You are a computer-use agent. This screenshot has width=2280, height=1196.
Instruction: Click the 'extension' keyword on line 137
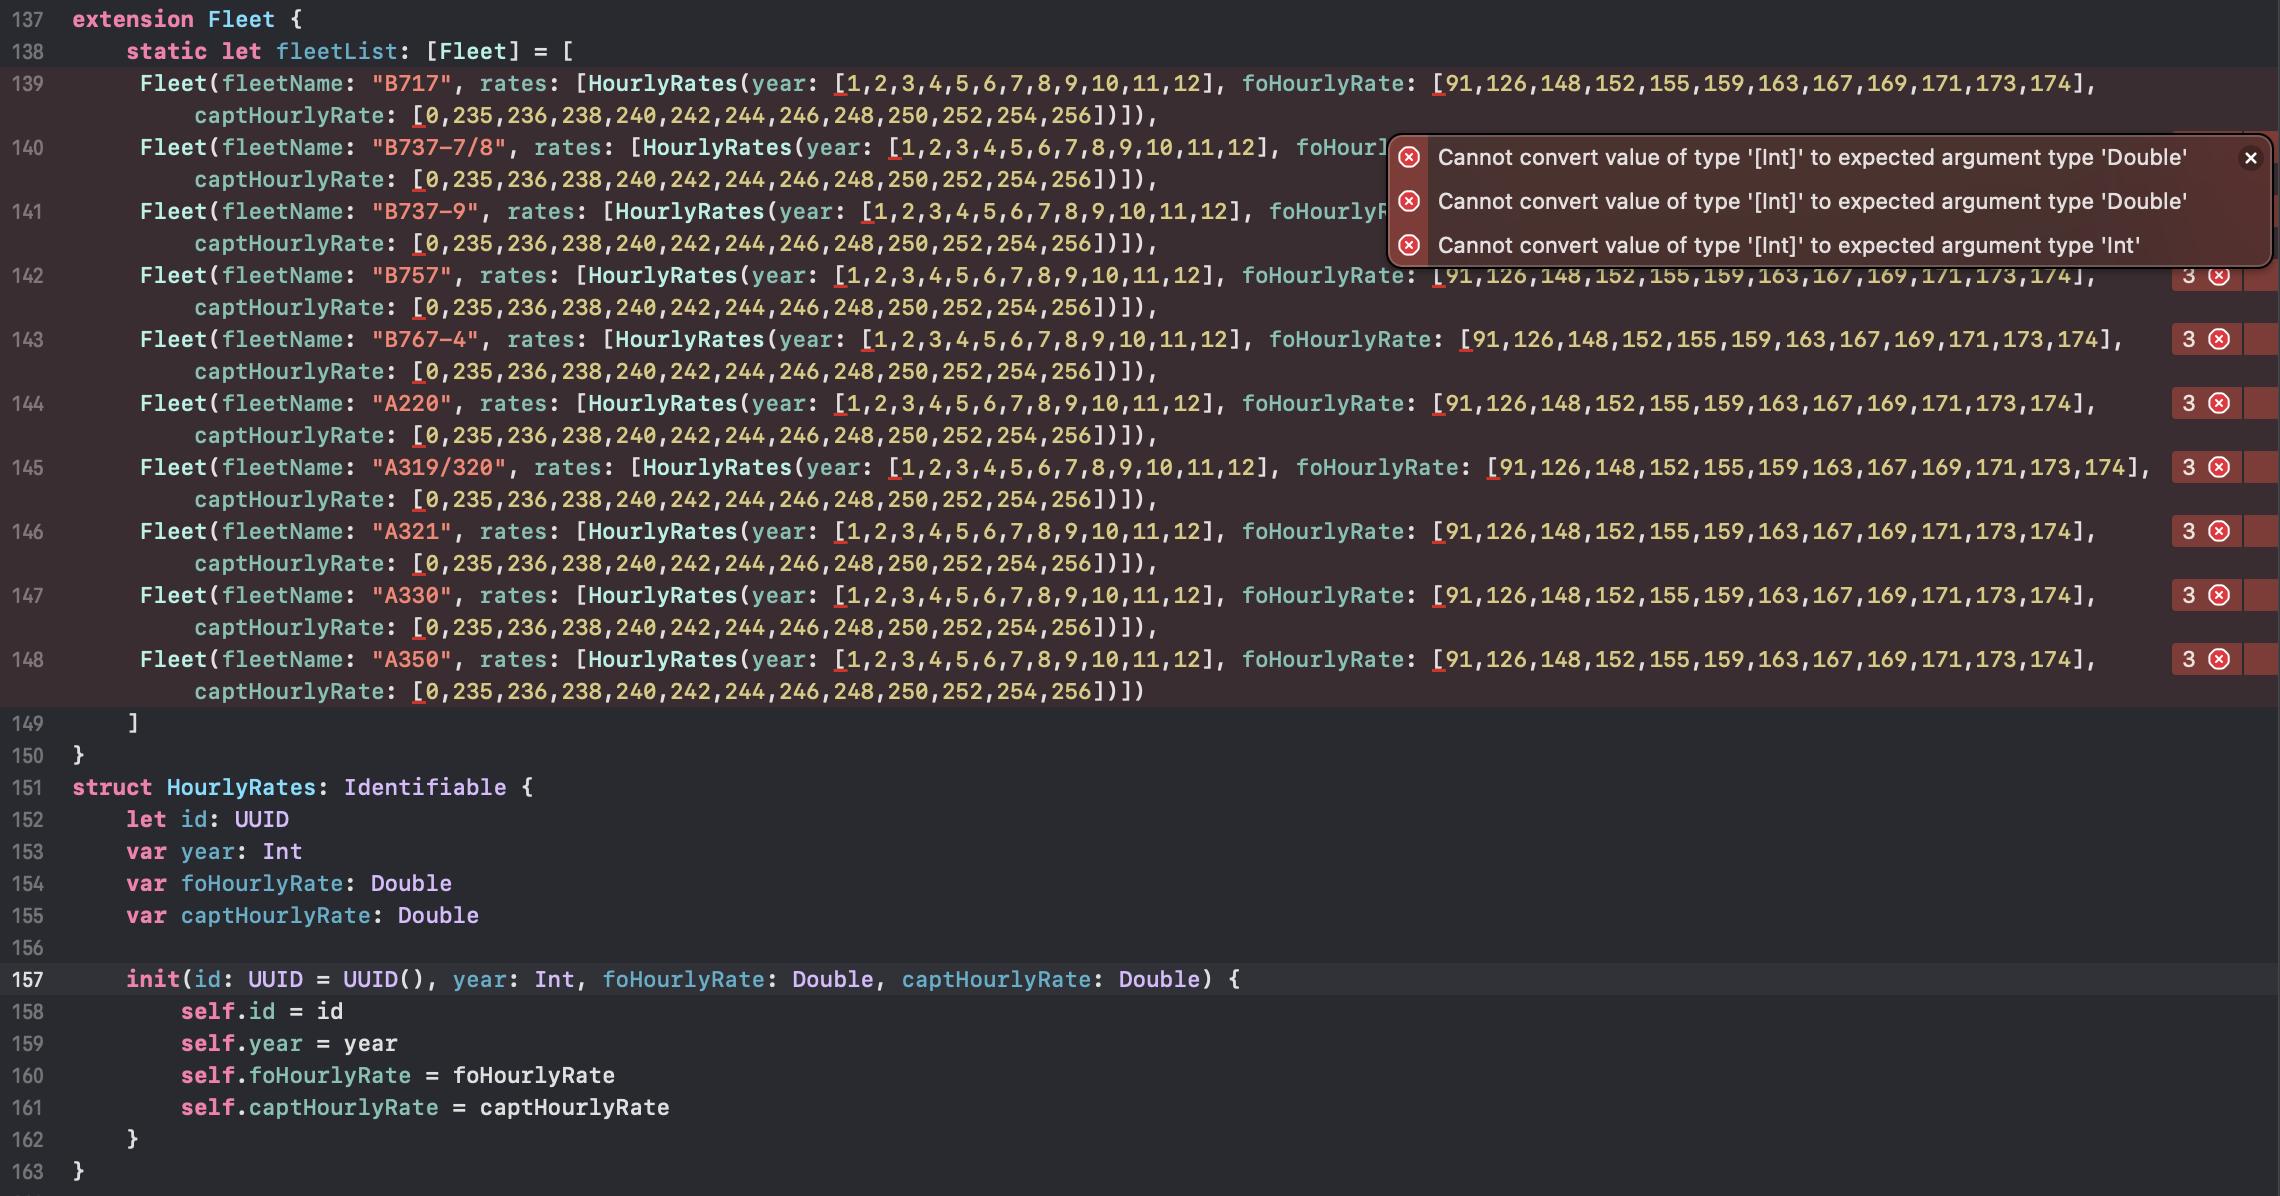(x=133, y=19)
